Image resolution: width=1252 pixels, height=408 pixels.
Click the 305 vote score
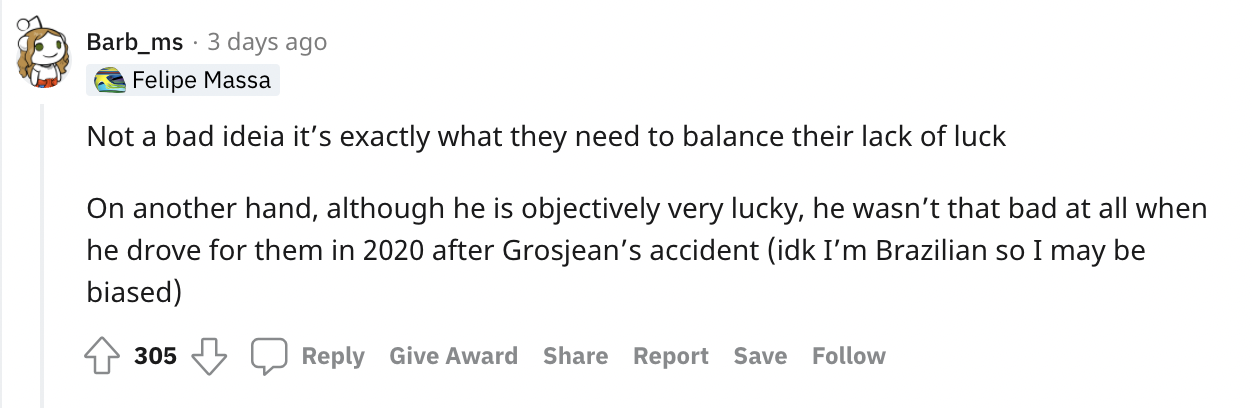[x=155, y=356]
